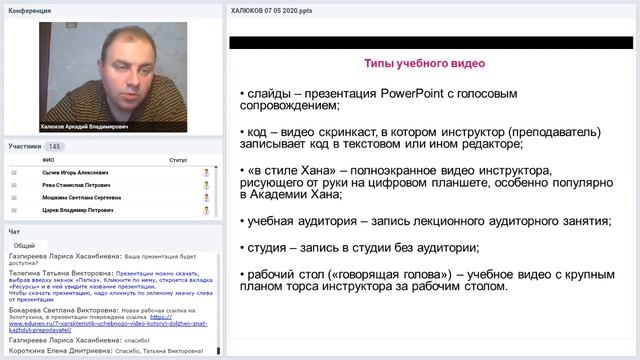Click the gray marker left of Царев Владимир Петрович

[14, 211]
